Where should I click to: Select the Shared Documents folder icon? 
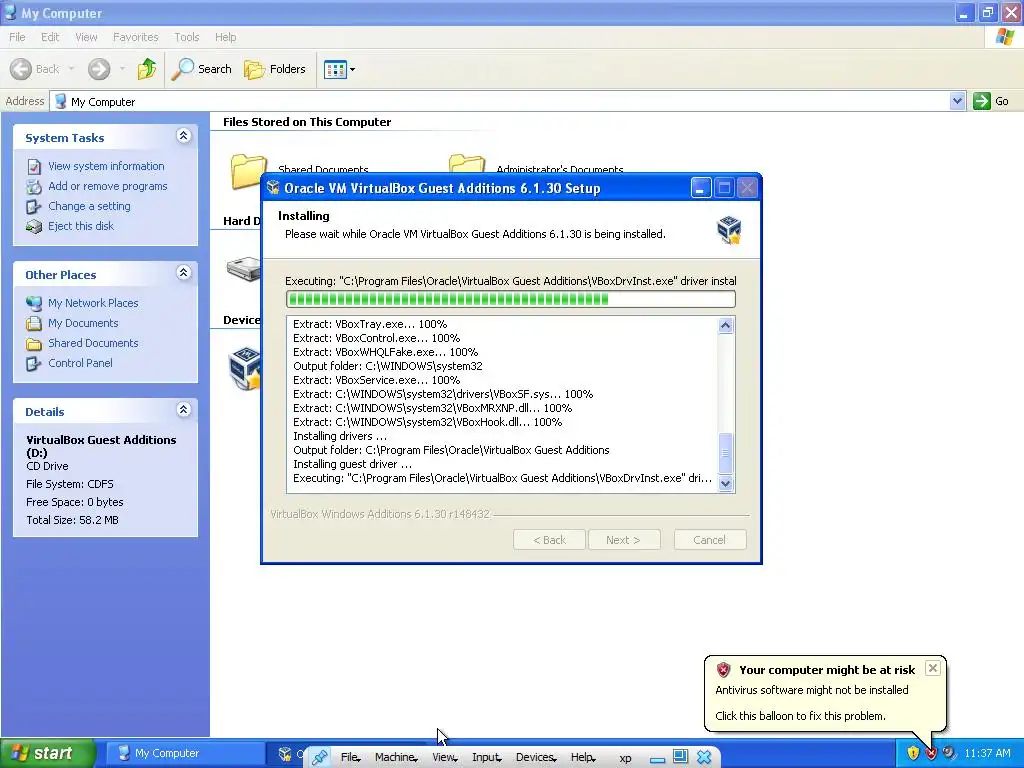coord(248,171)
